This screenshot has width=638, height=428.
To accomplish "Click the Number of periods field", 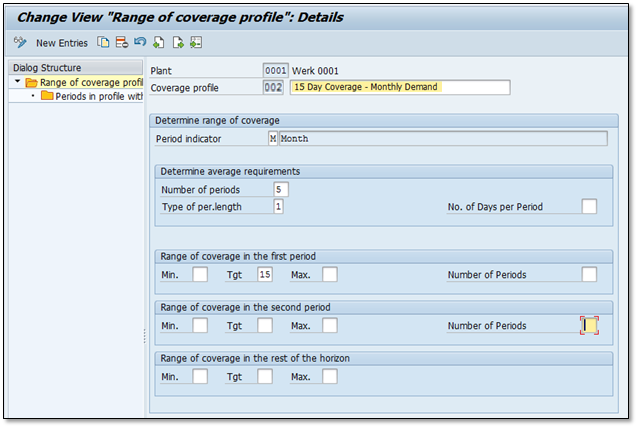I will pyautogui.click(x=281, y=189).
